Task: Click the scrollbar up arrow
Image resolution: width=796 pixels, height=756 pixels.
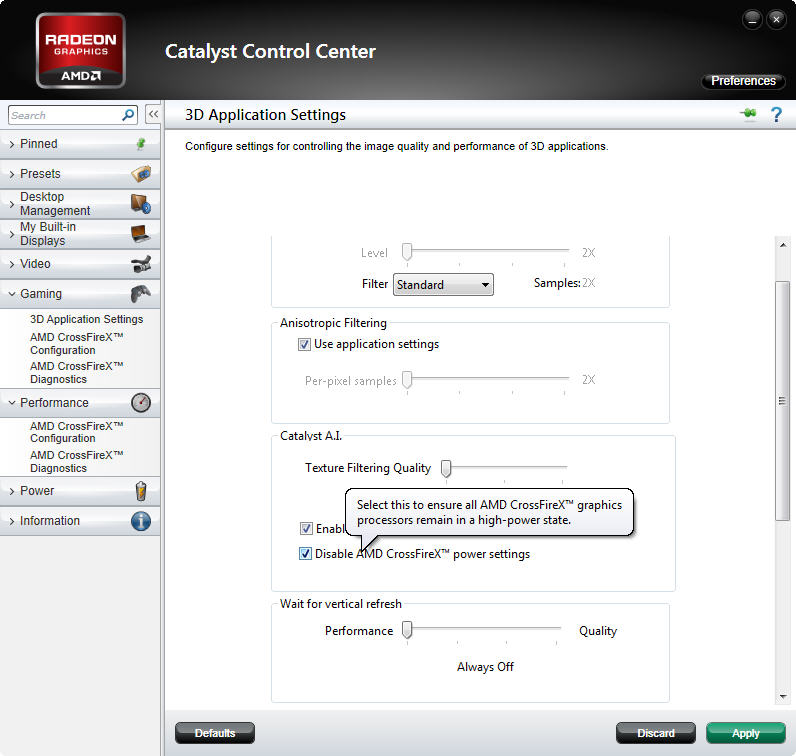Action: tap(783, 245)
